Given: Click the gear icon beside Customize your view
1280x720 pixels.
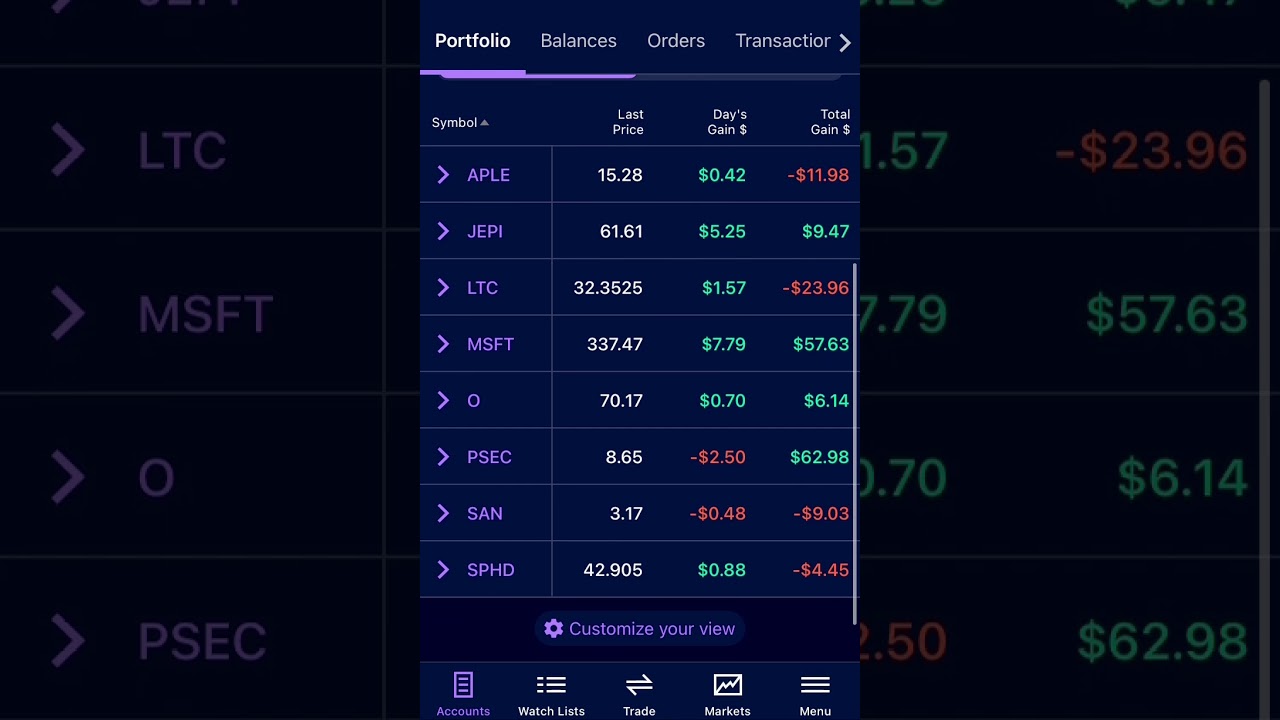Looking at the screenshot, I should pos(554,629).
